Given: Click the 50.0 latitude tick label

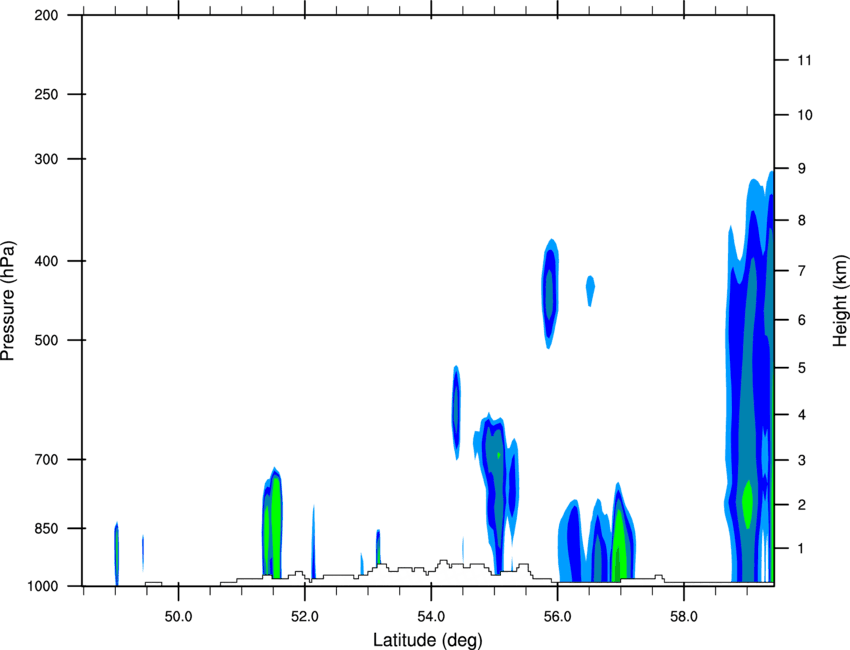Looking at the screenshot, I should pyautogui.click(x=178, y=617).
